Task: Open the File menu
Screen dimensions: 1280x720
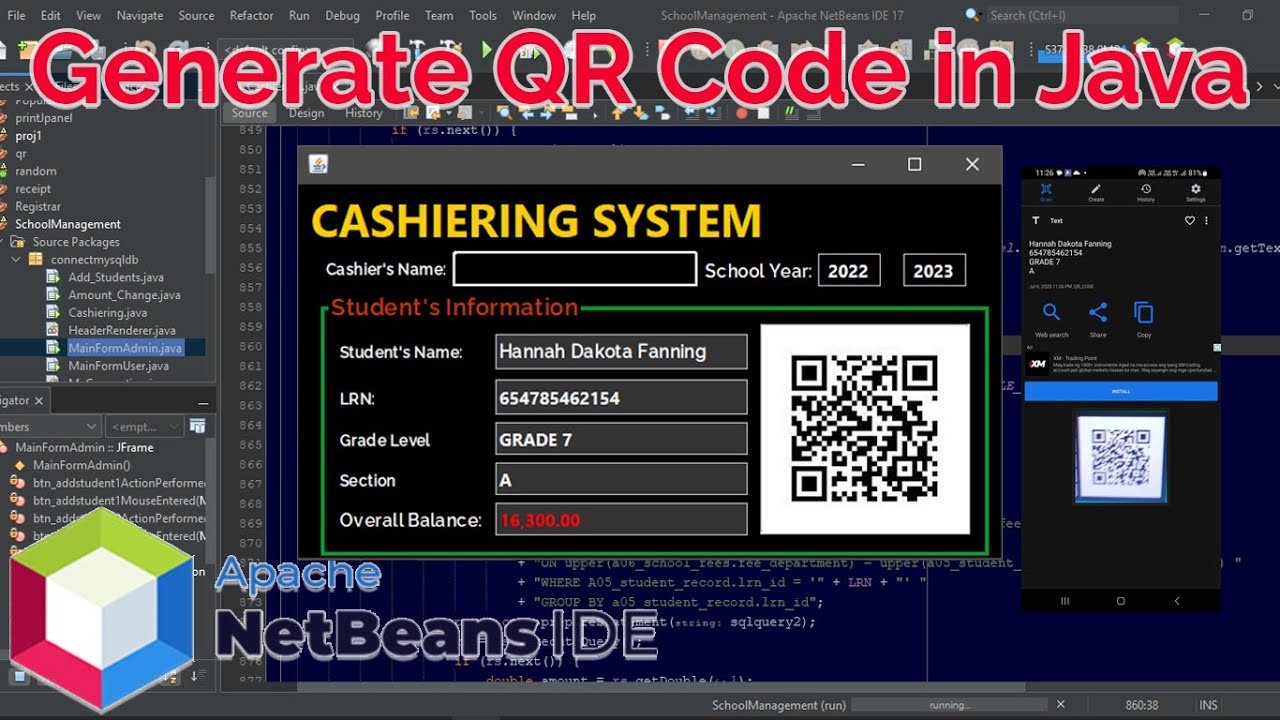Action: (x=17, y=15)
